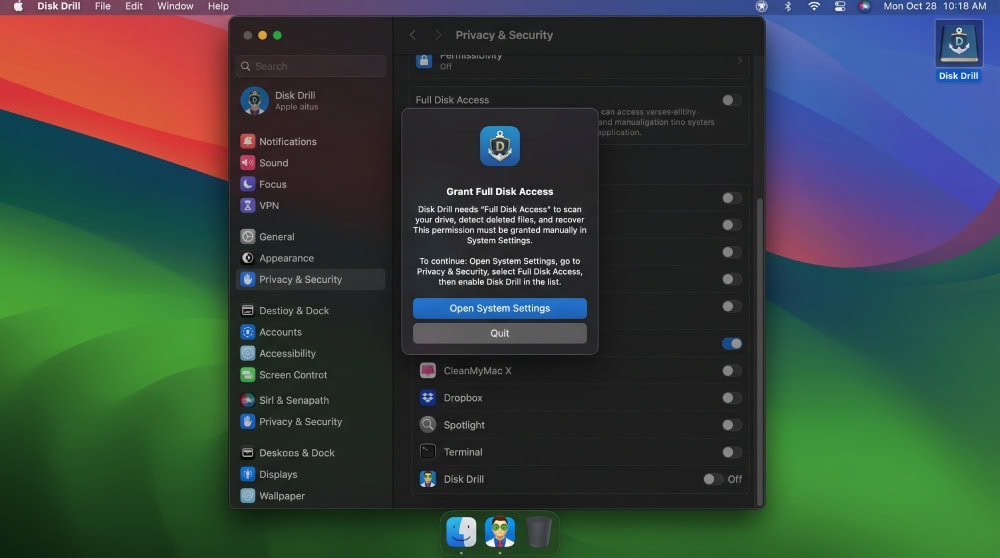Open the Help menu
1000x558 pixels.
coord(218,6)
